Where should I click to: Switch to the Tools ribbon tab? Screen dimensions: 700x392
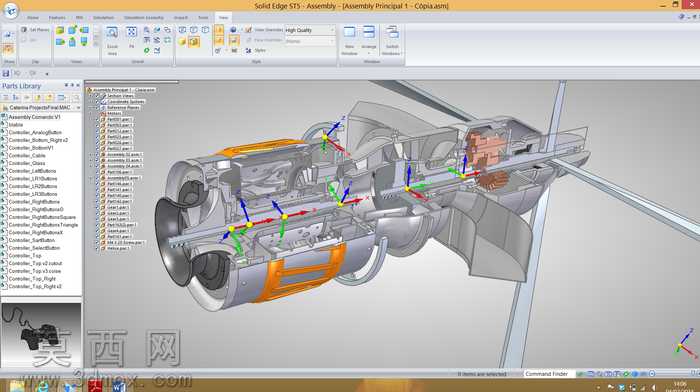[x=203, y=17]
